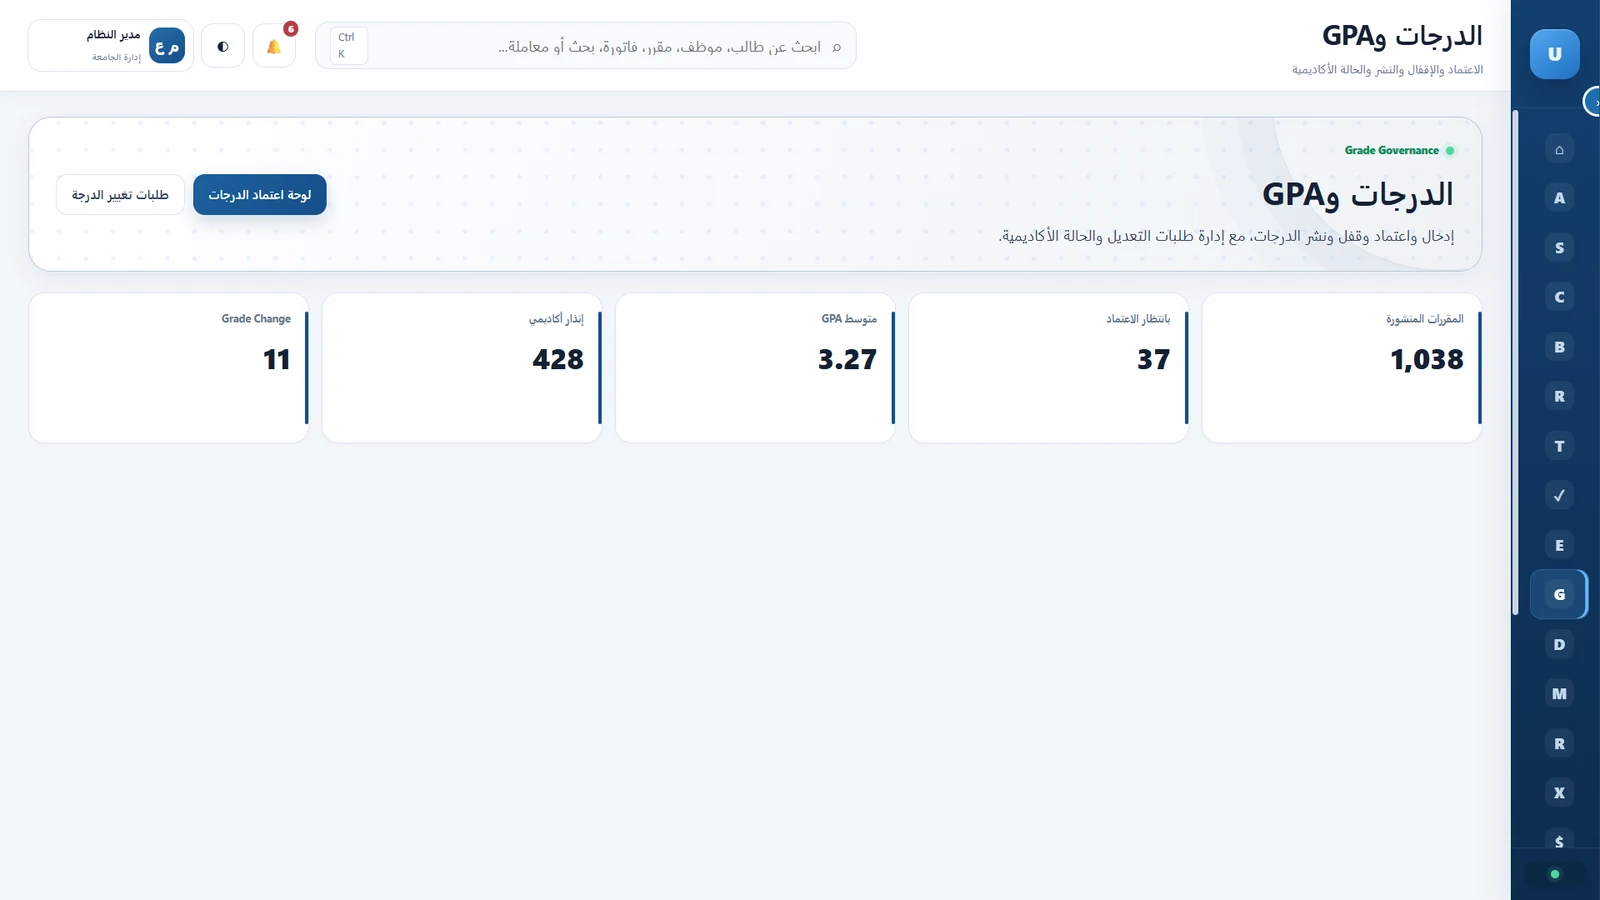
Task: Open the X sidebar icon
Action: click(x=1559, y=793)
